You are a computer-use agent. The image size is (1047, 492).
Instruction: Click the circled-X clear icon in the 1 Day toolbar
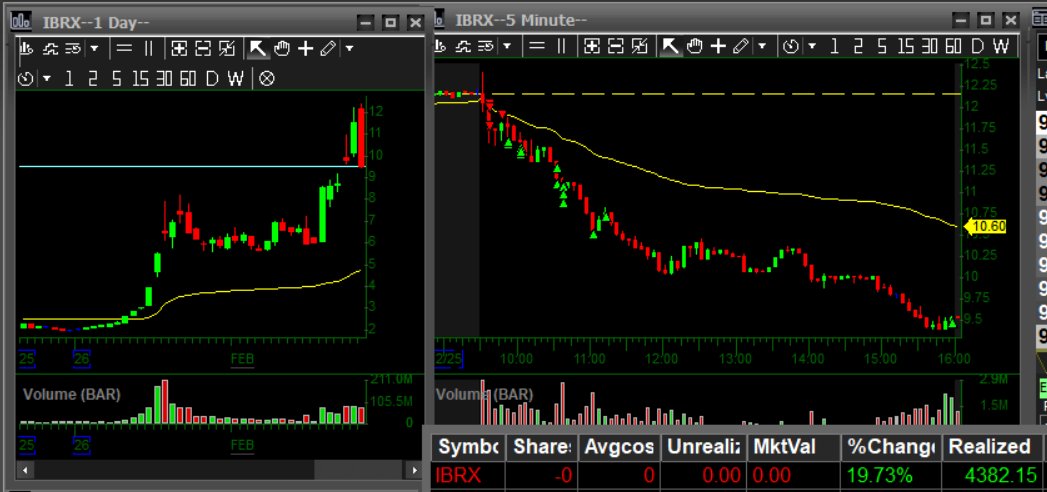(266, 79)
